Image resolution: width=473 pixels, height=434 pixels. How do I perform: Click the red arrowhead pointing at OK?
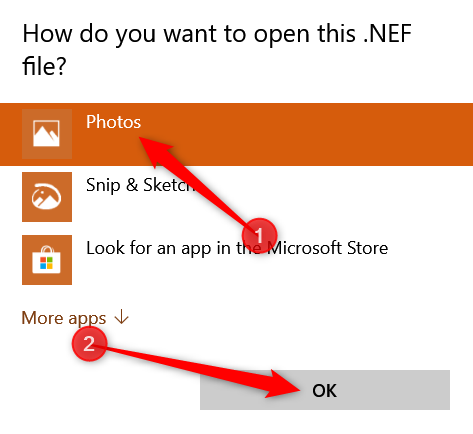[283, 385]
